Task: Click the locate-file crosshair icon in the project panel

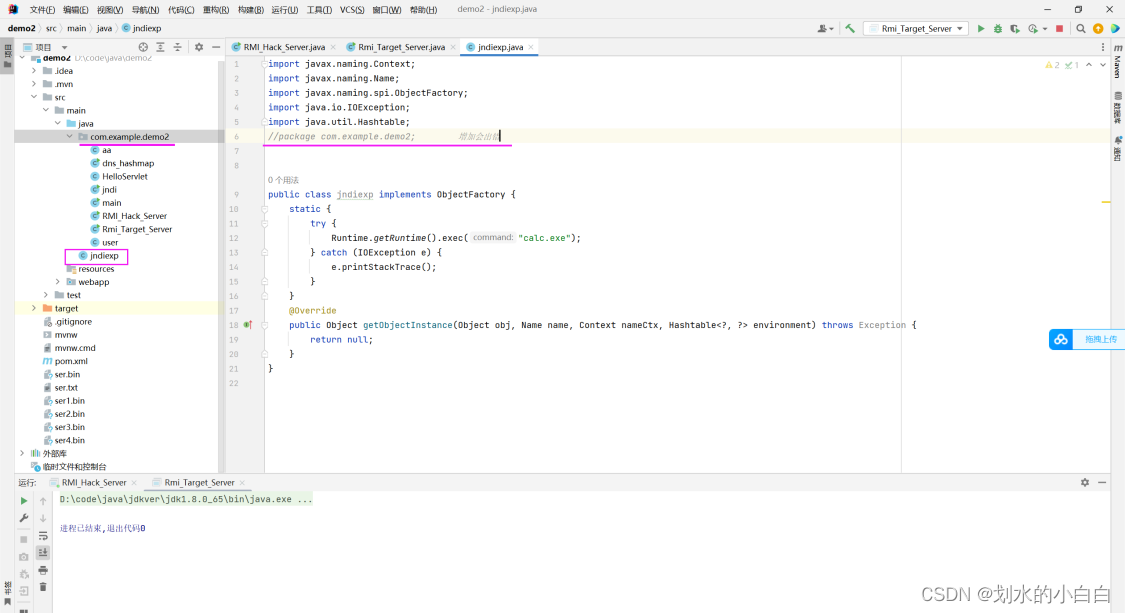Action: [x=143, y=47]
